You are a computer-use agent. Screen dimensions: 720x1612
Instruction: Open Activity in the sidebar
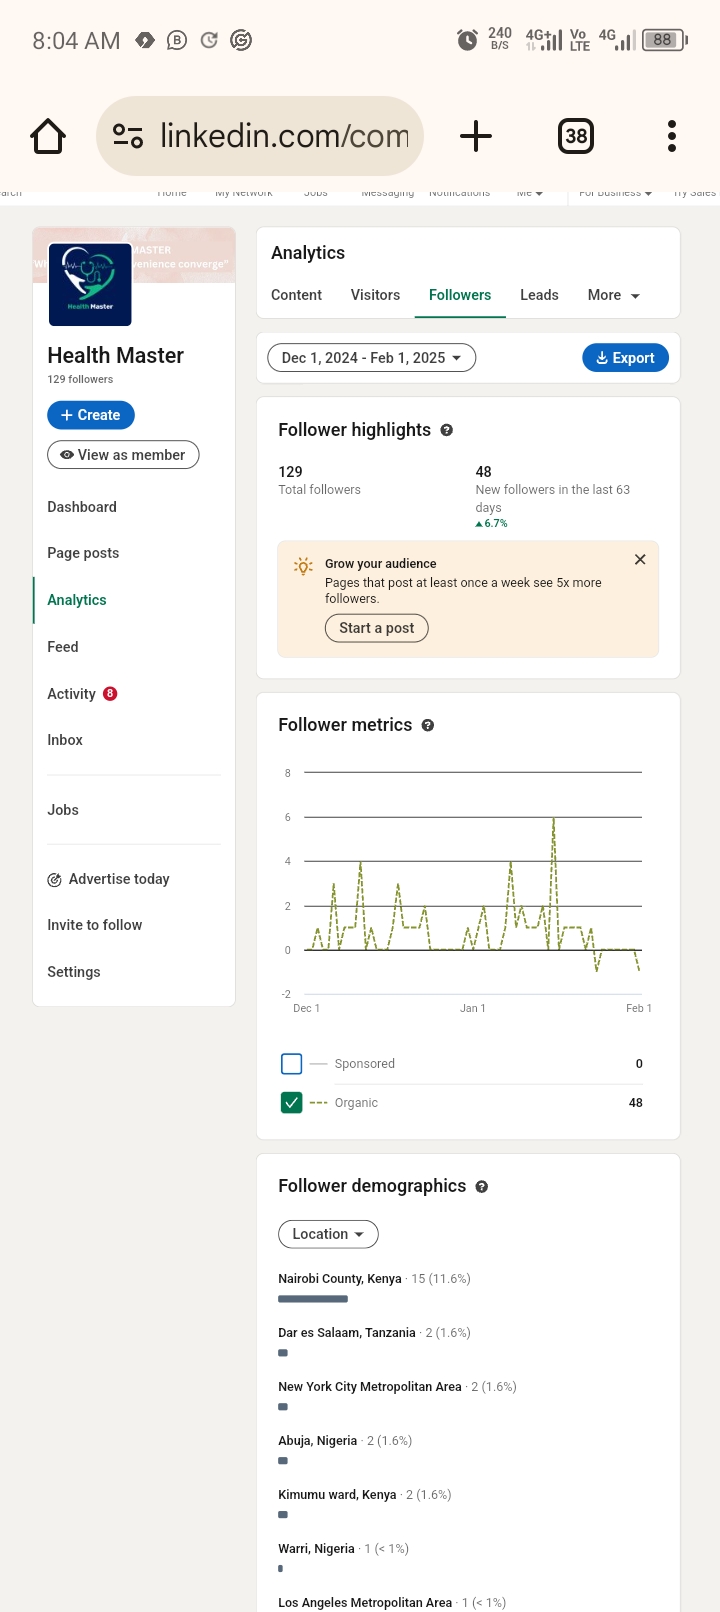pyautogui.click(x=71, y=694)
